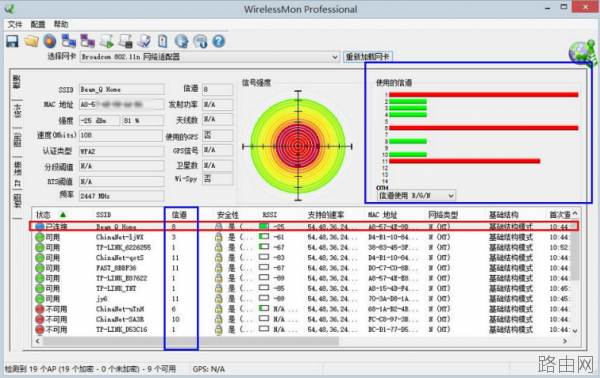Click the checkmark document toolbar icon
The height and width of the screenshot is (378, 600).
[x=144, y=41]
